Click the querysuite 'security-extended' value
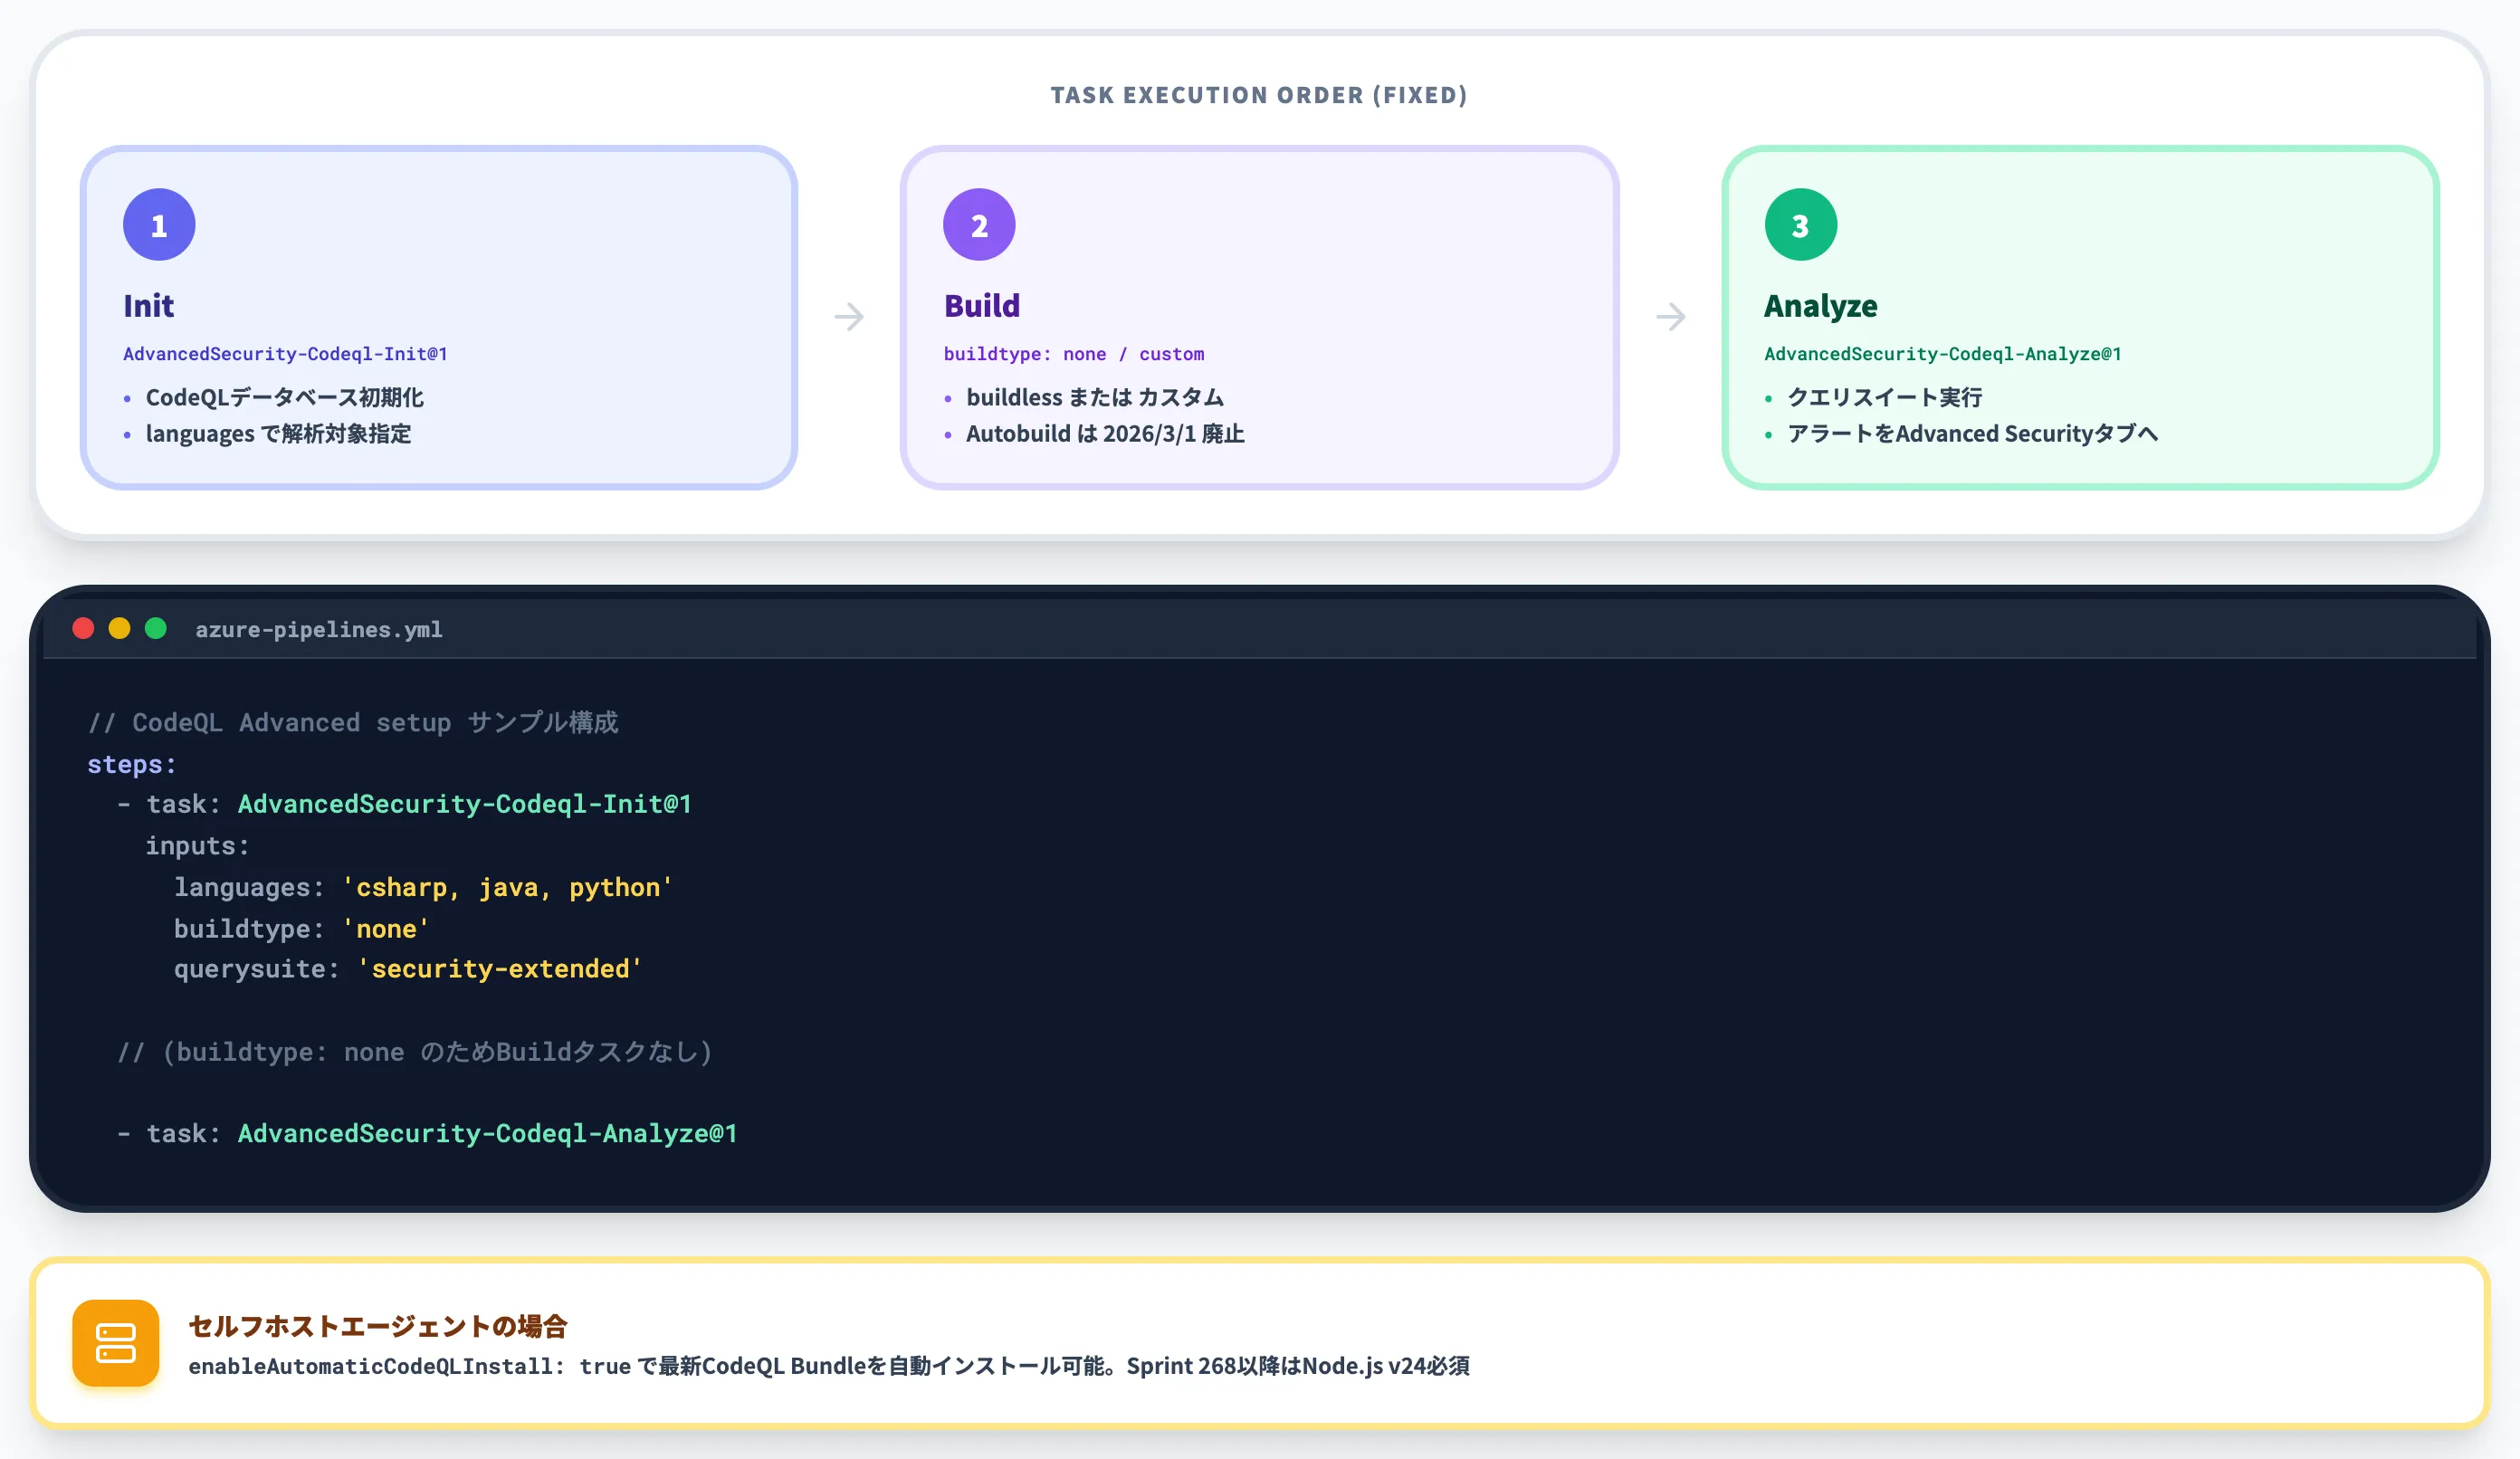2520x1459 pixels. 500,969
